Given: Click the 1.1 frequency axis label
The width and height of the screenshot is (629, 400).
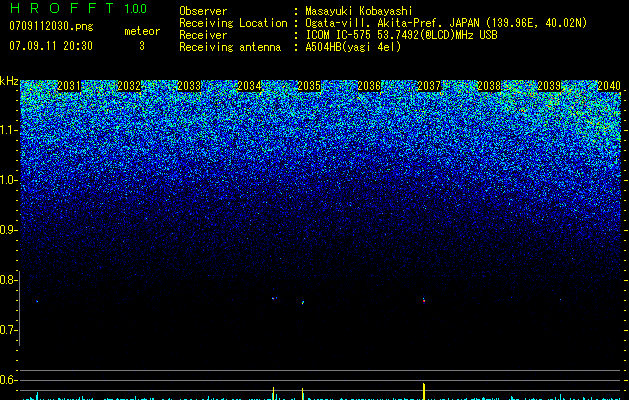Looking at the screenshot, I should tap(8, 130).
